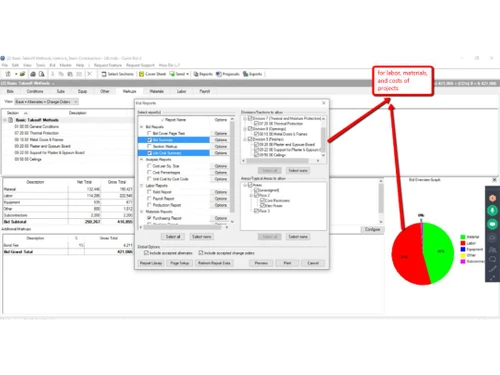This screenshot has width=500, height=375.
Task: Click the camera icon in dark sidebar
Action: pyautogui.click(x=492, y=238)
